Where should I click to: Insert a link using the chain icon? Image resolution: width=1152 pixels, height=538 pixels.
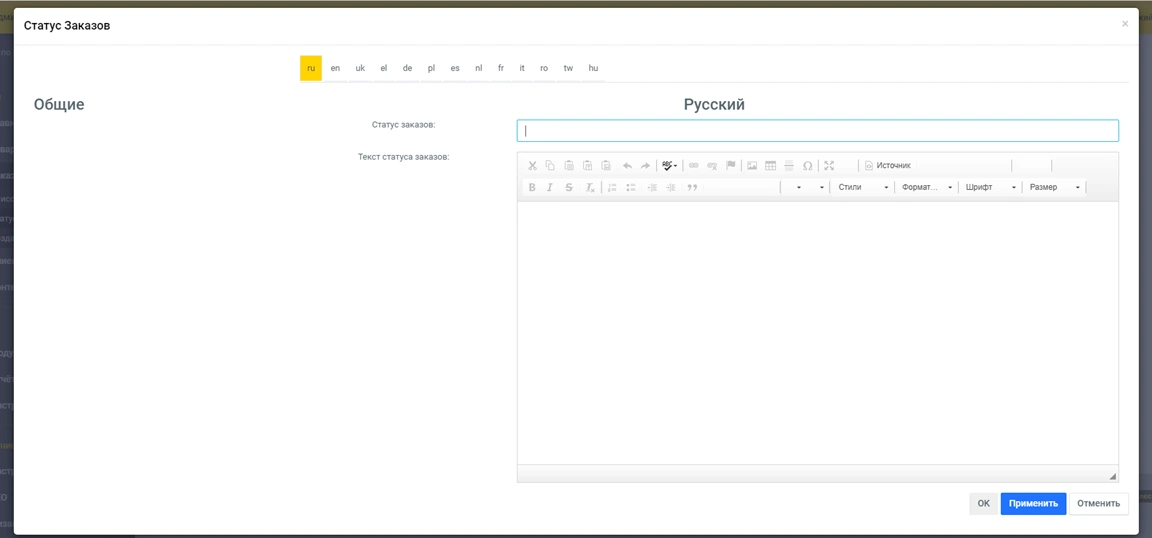click(694, 165)
